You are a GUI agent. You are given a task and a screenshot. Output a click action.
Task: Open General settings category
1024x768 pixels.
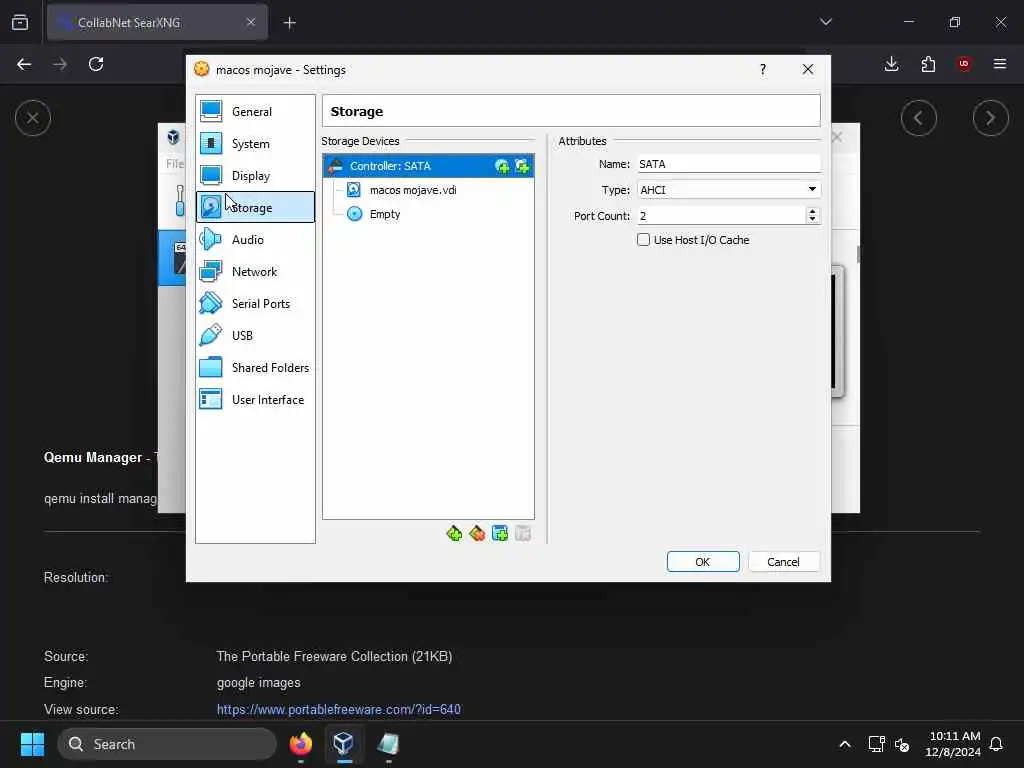(x=255, y=112)
